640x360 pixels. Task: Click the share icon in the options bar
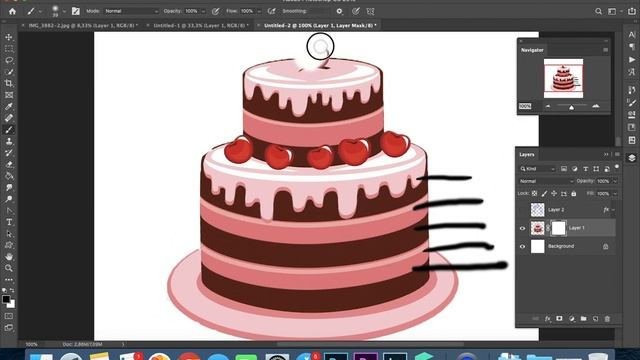point(631,11)
